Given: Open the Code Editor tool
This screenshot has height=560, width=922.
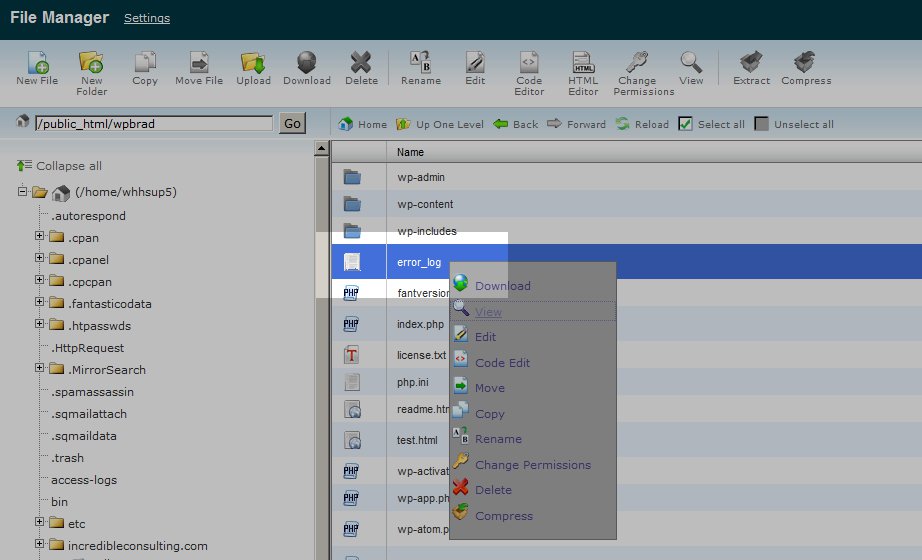Looking at the screenshot, I should 529,64.
